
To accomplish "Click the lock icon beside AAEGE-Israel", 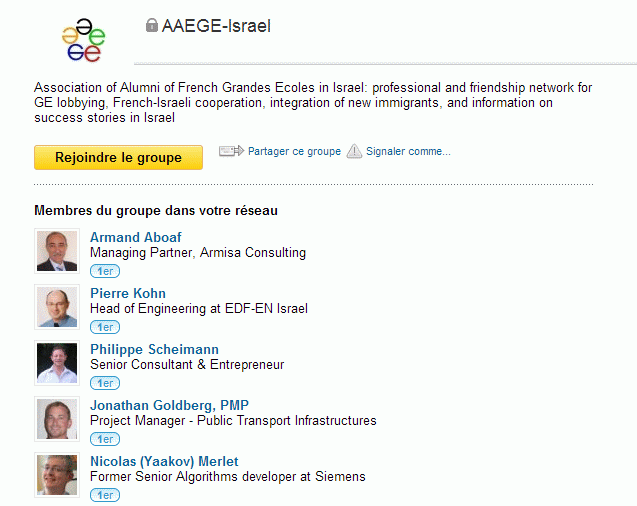I will pos(152,25).
